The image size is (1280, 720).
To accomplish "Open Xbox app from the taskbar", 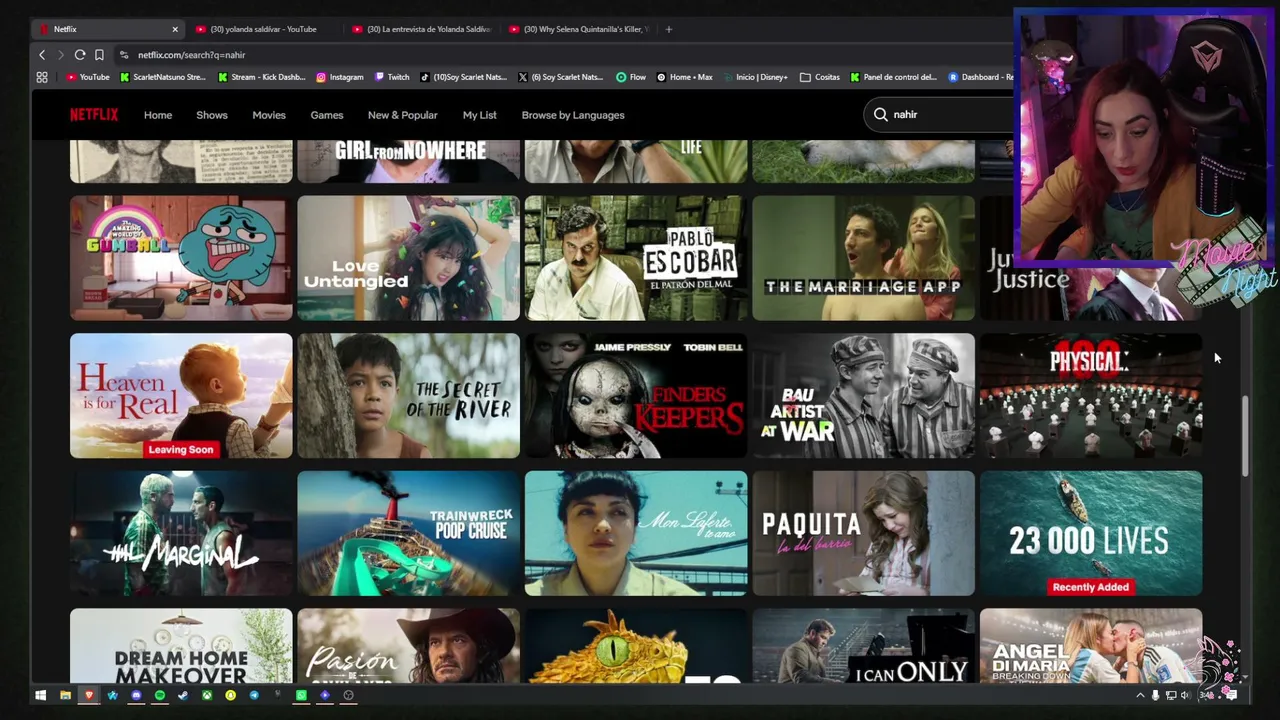I will point(207,695).
